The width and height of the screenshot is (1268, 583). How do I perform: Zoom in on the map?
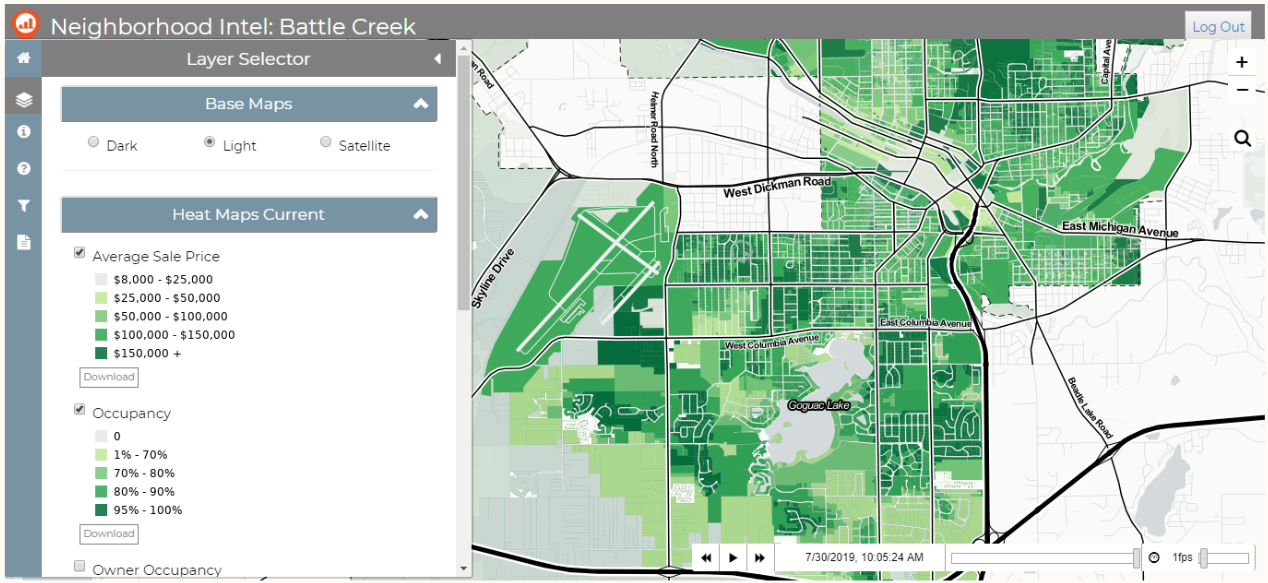(x=1242, y=62)
